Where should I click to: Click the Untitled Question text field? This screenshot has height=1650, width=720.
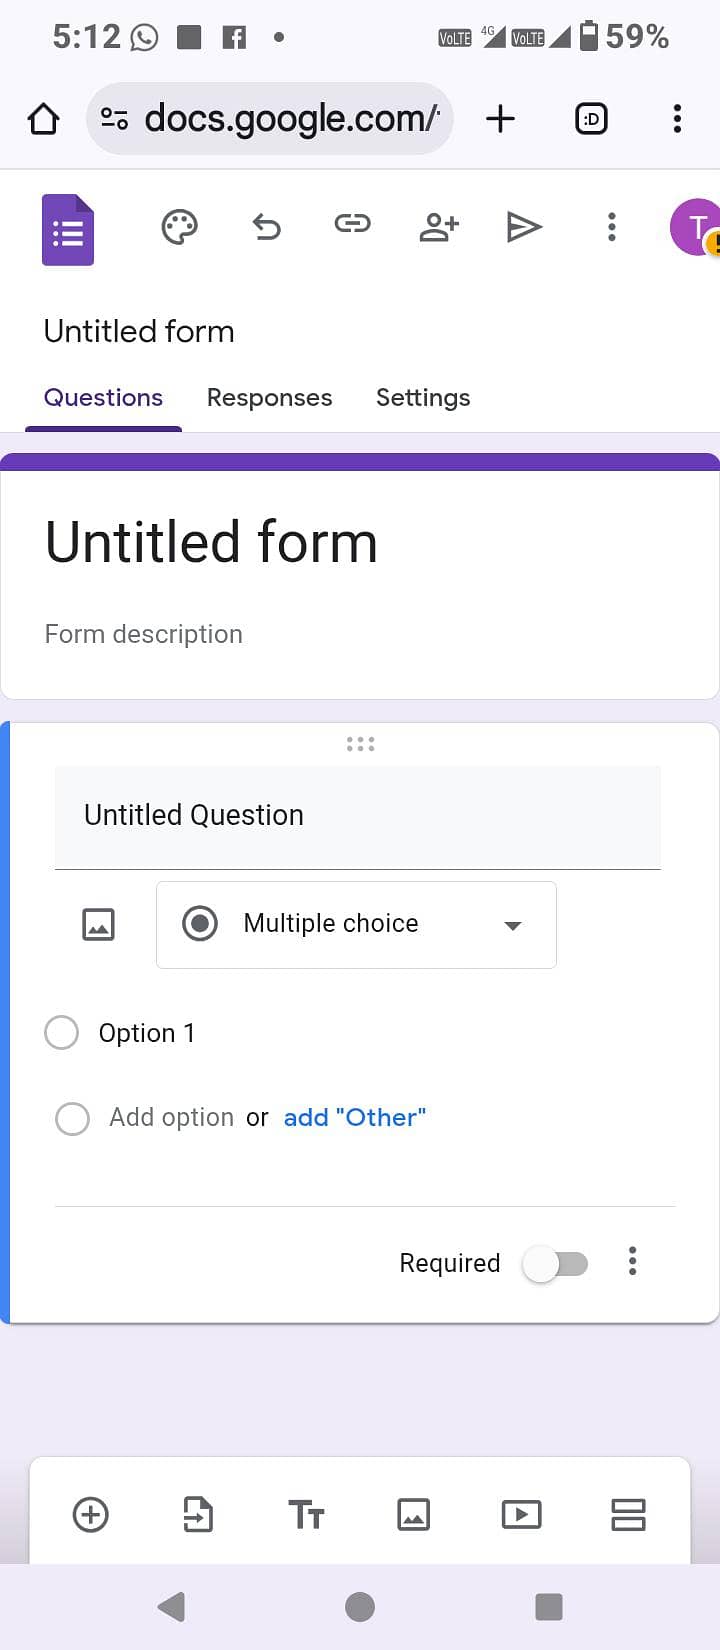pos(357,816)
